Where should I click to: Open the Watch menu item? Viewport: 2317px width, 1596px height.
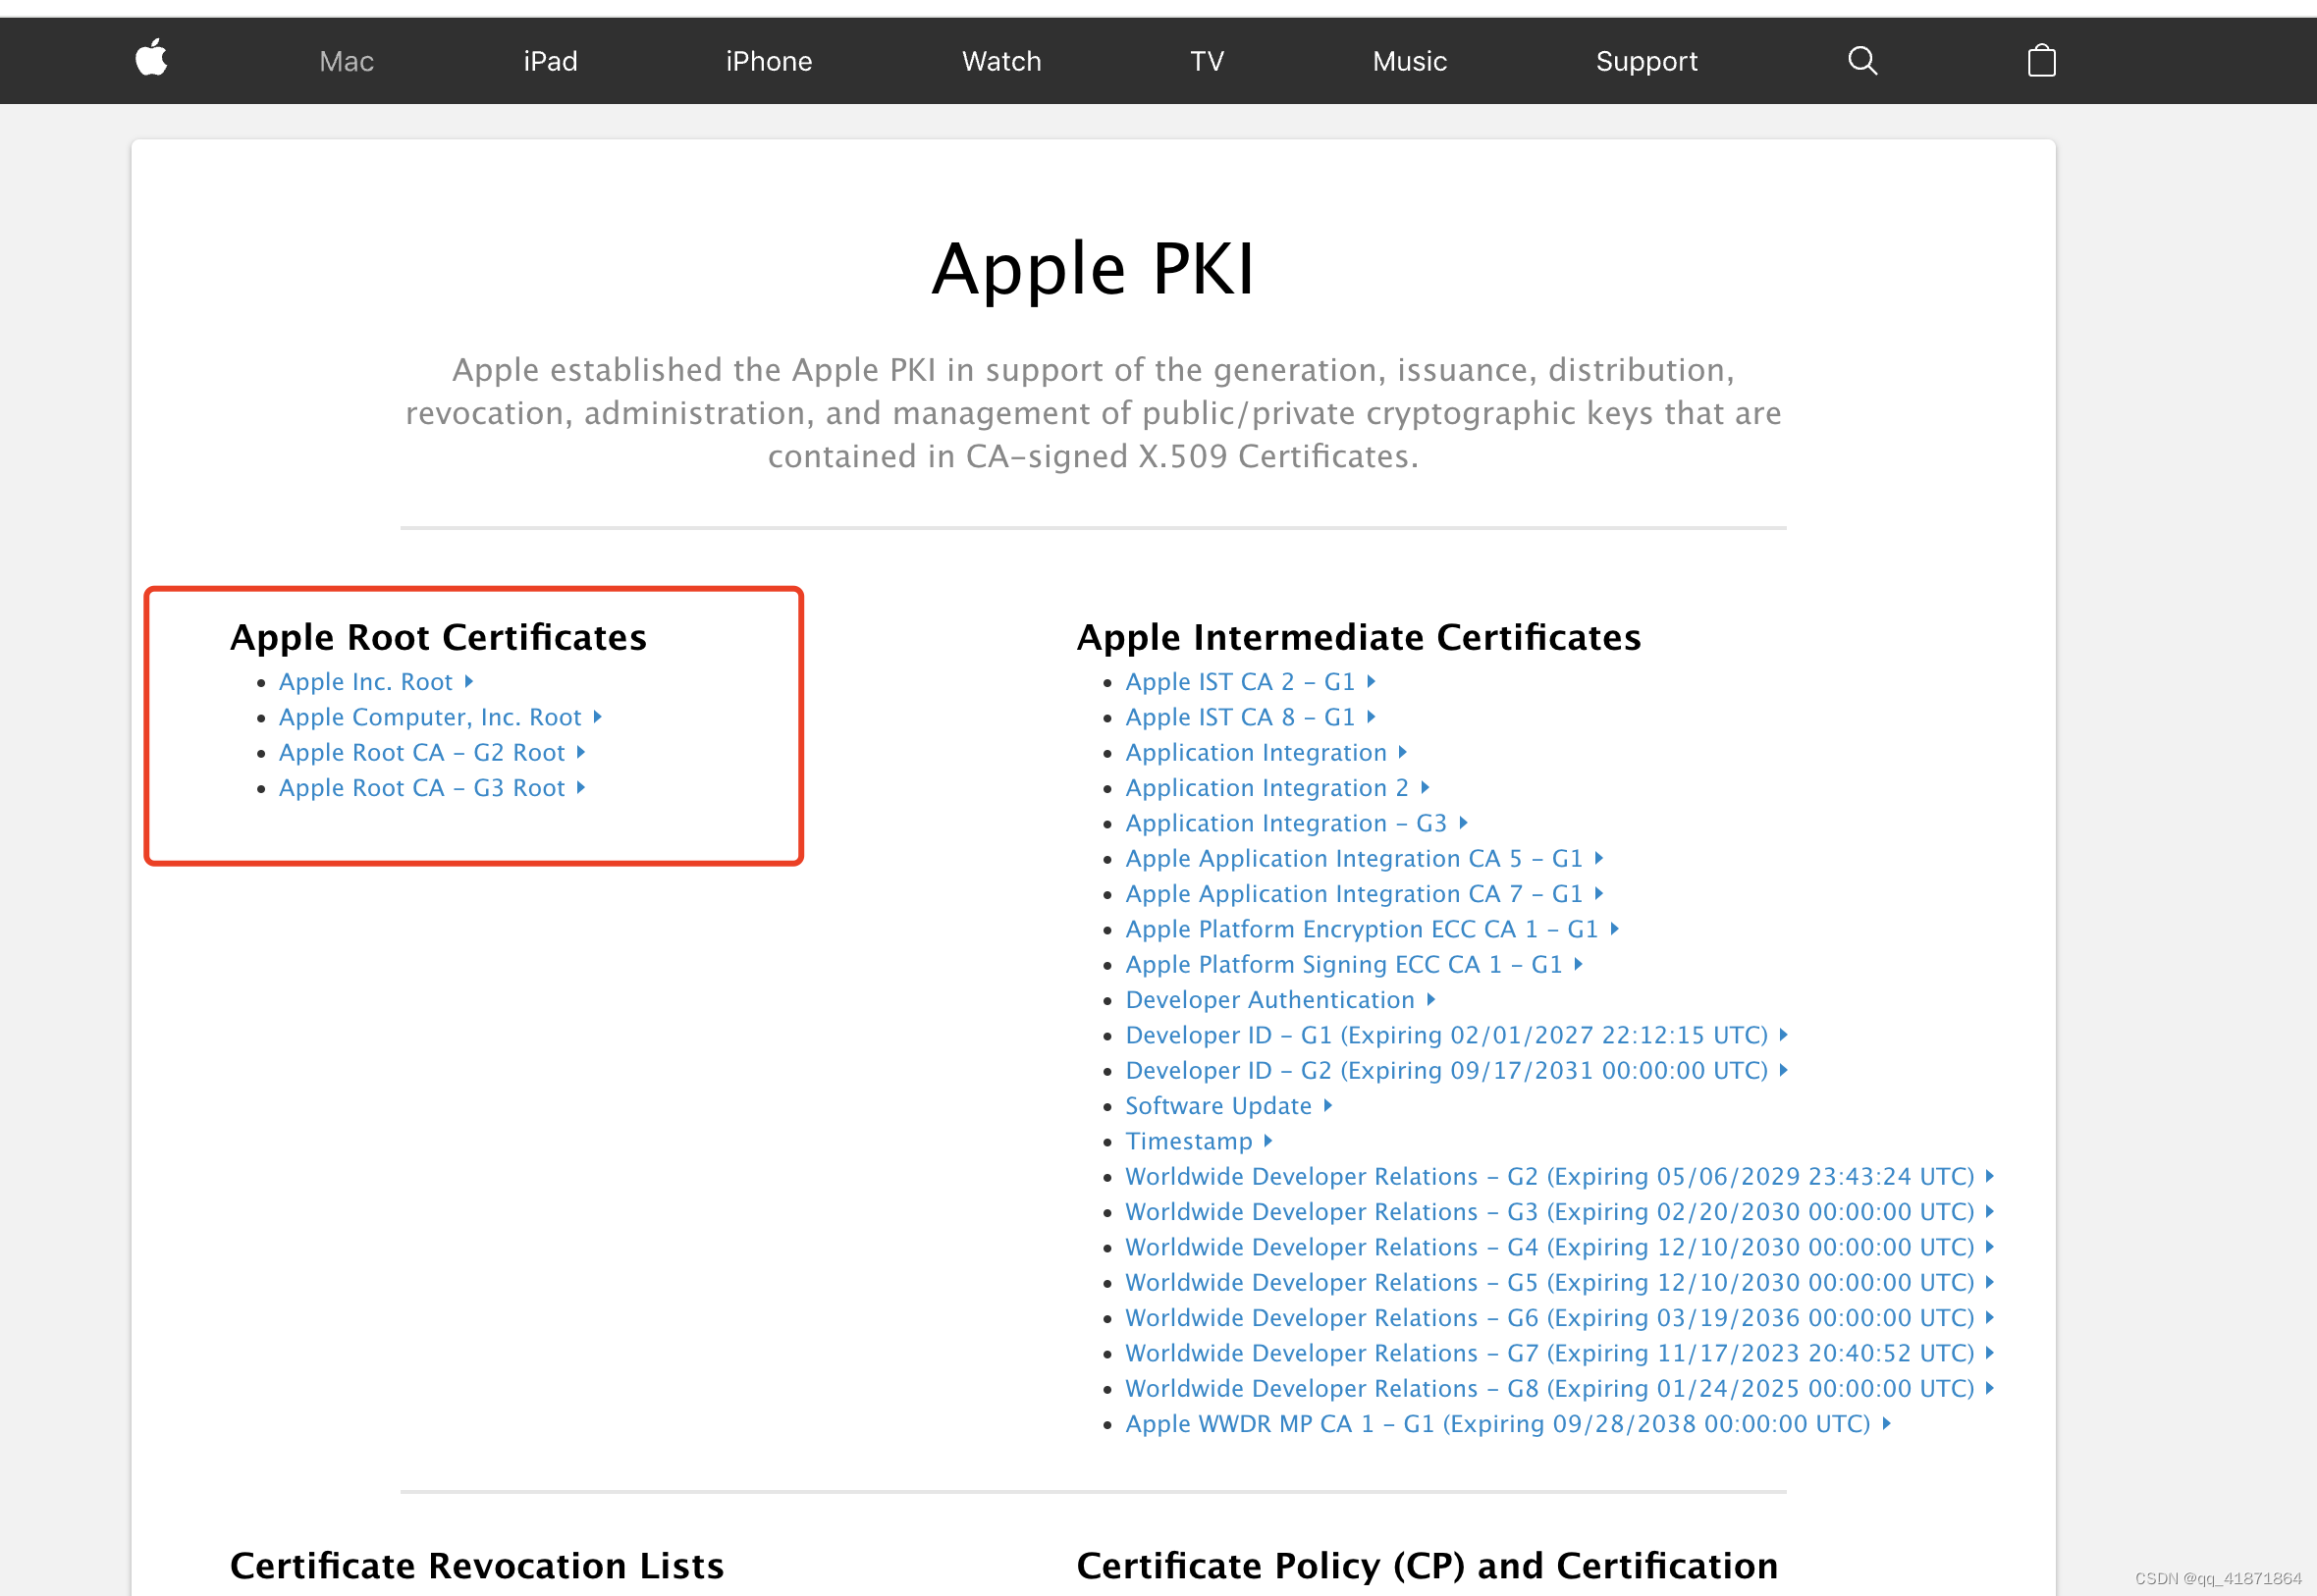[1001, 62]
